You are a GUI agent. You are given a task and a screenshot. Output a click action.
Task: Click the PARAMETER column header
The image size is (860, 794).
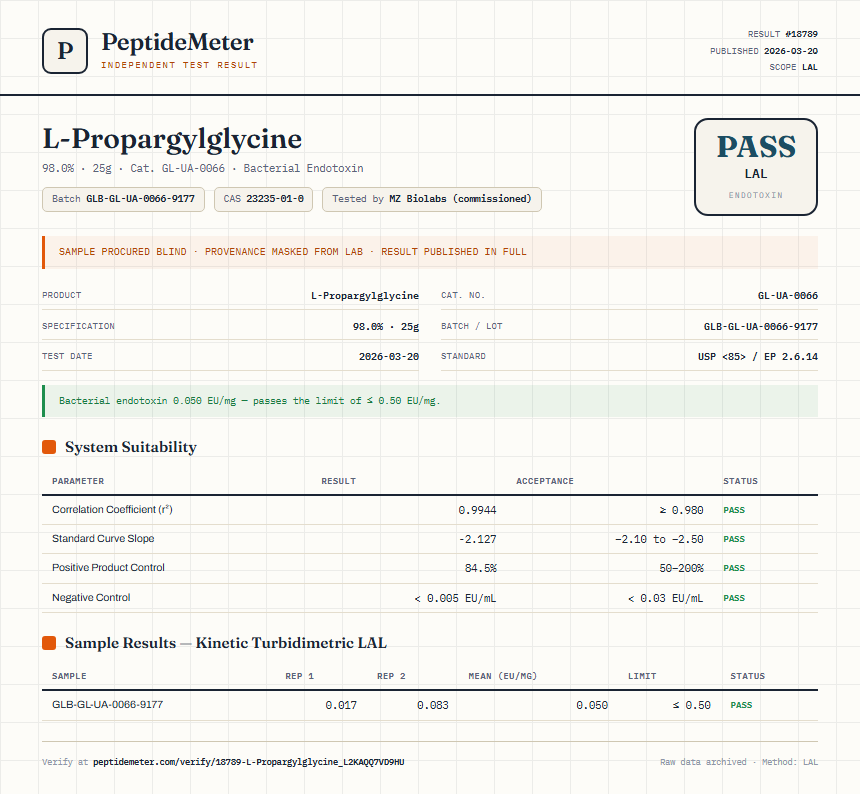pos(78,481)
